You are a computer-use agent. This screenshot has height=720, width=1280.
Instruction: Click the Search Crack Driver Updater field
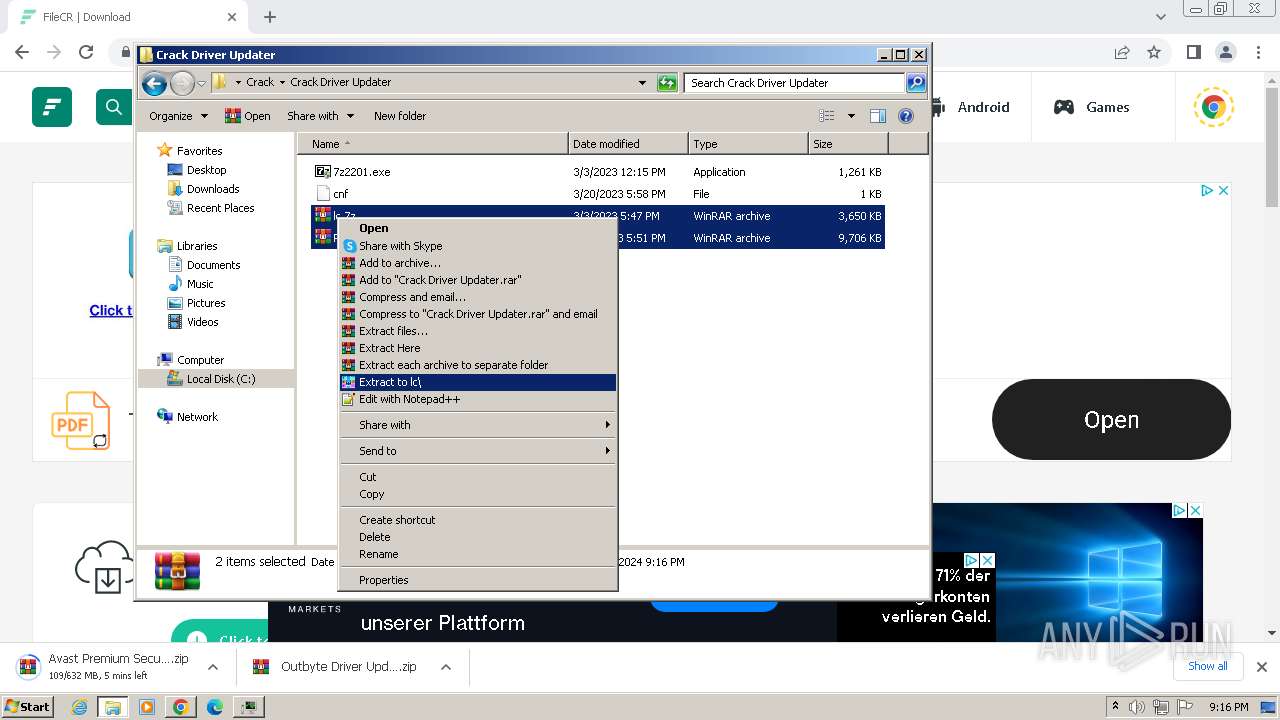pyautogui.click(x=795, y=83)
